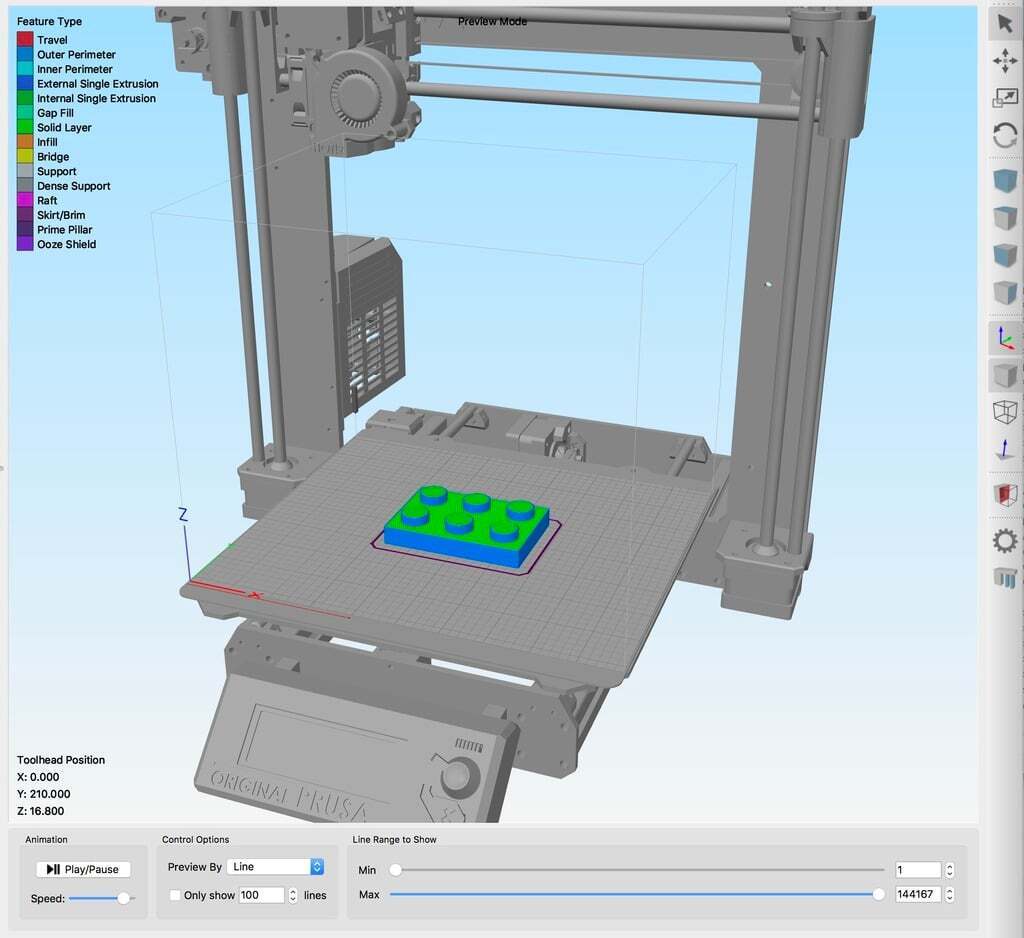Increment the Max line range stepper
This screenshot has height=938, width=1024.
coord(950,889)
